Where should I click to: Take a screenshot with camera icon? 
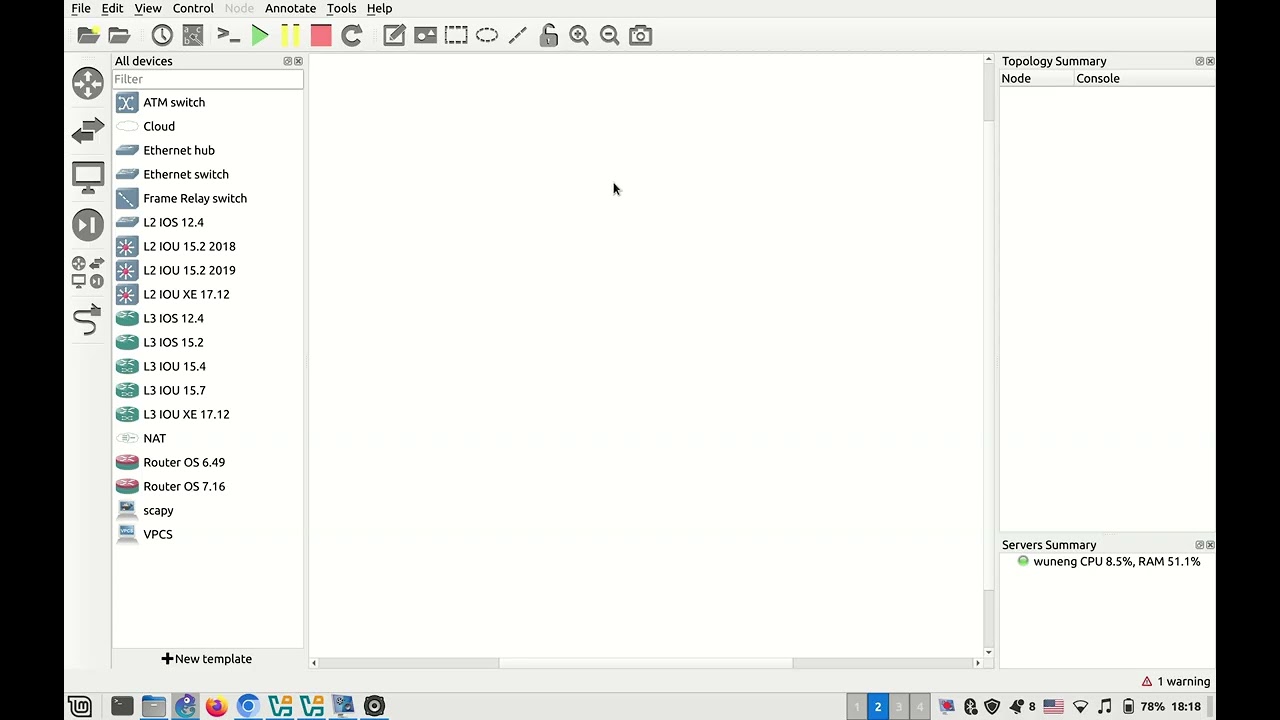click(x=641, y=35)
